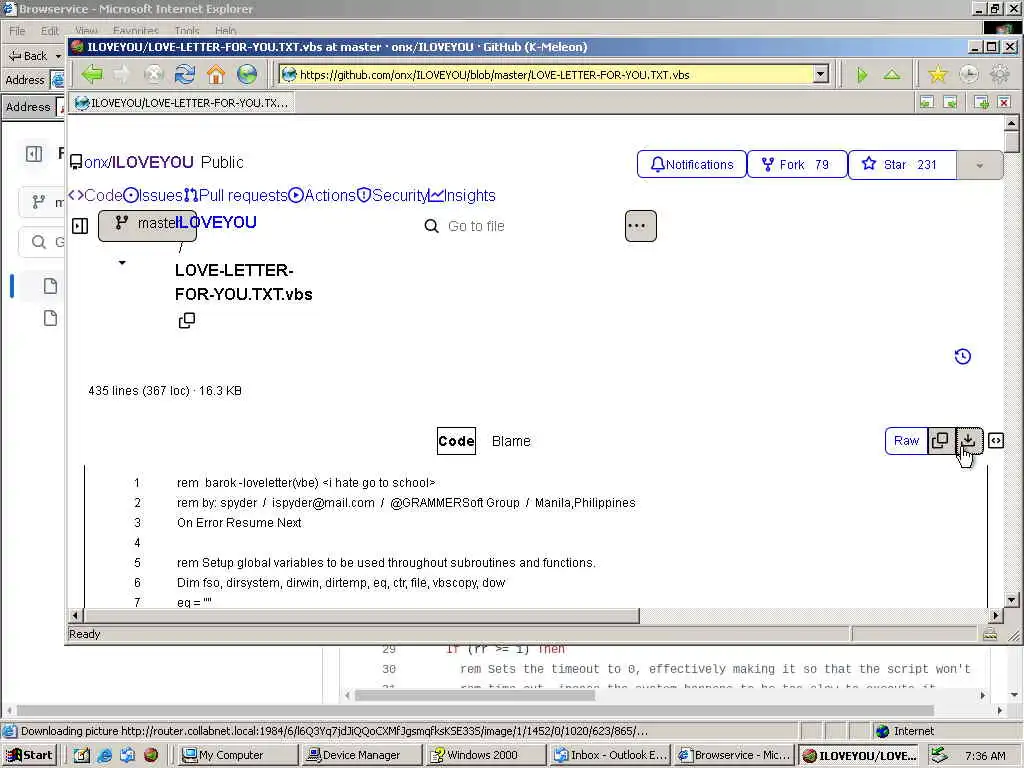Open File menu in Internet Explorer
The image size is (1024, 768).
[17, 31]
